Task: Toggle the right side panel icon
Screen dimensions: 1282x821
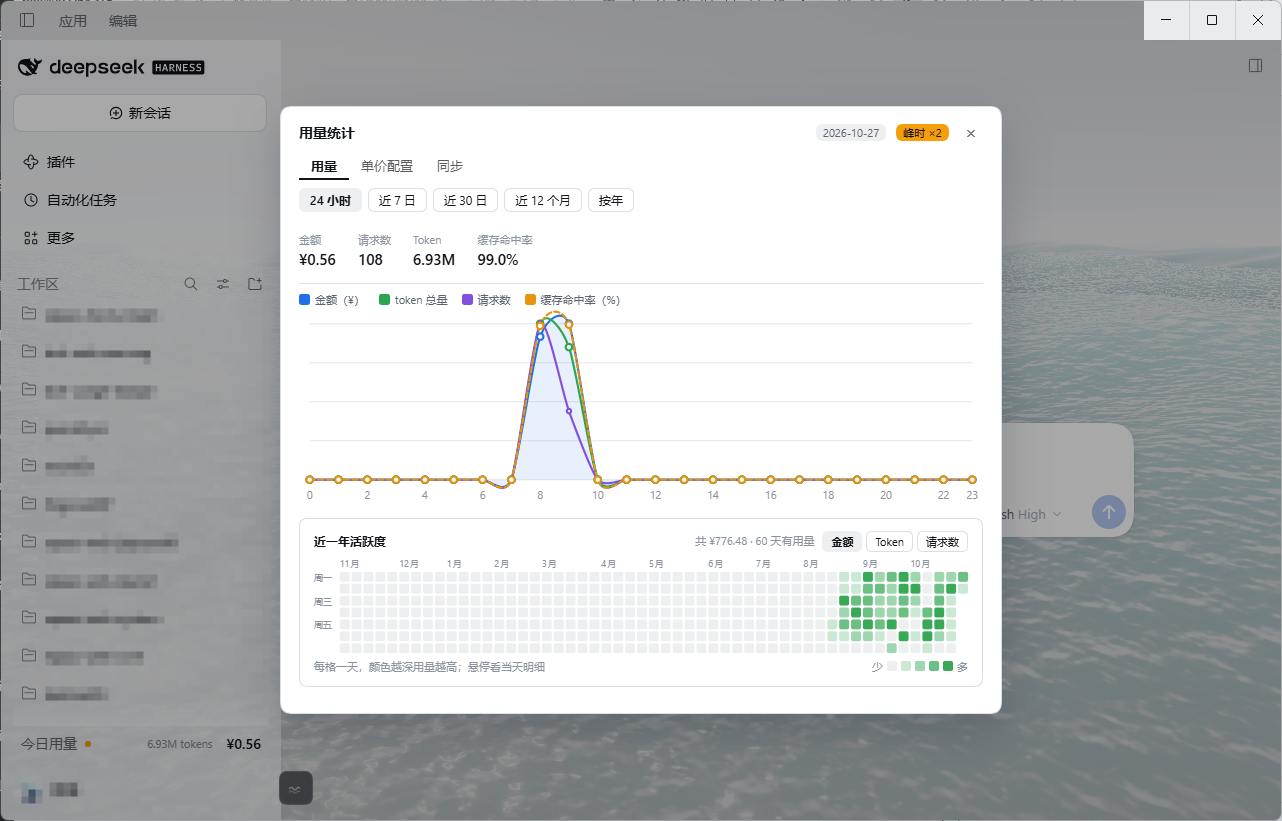Action: coord(1255,65)
